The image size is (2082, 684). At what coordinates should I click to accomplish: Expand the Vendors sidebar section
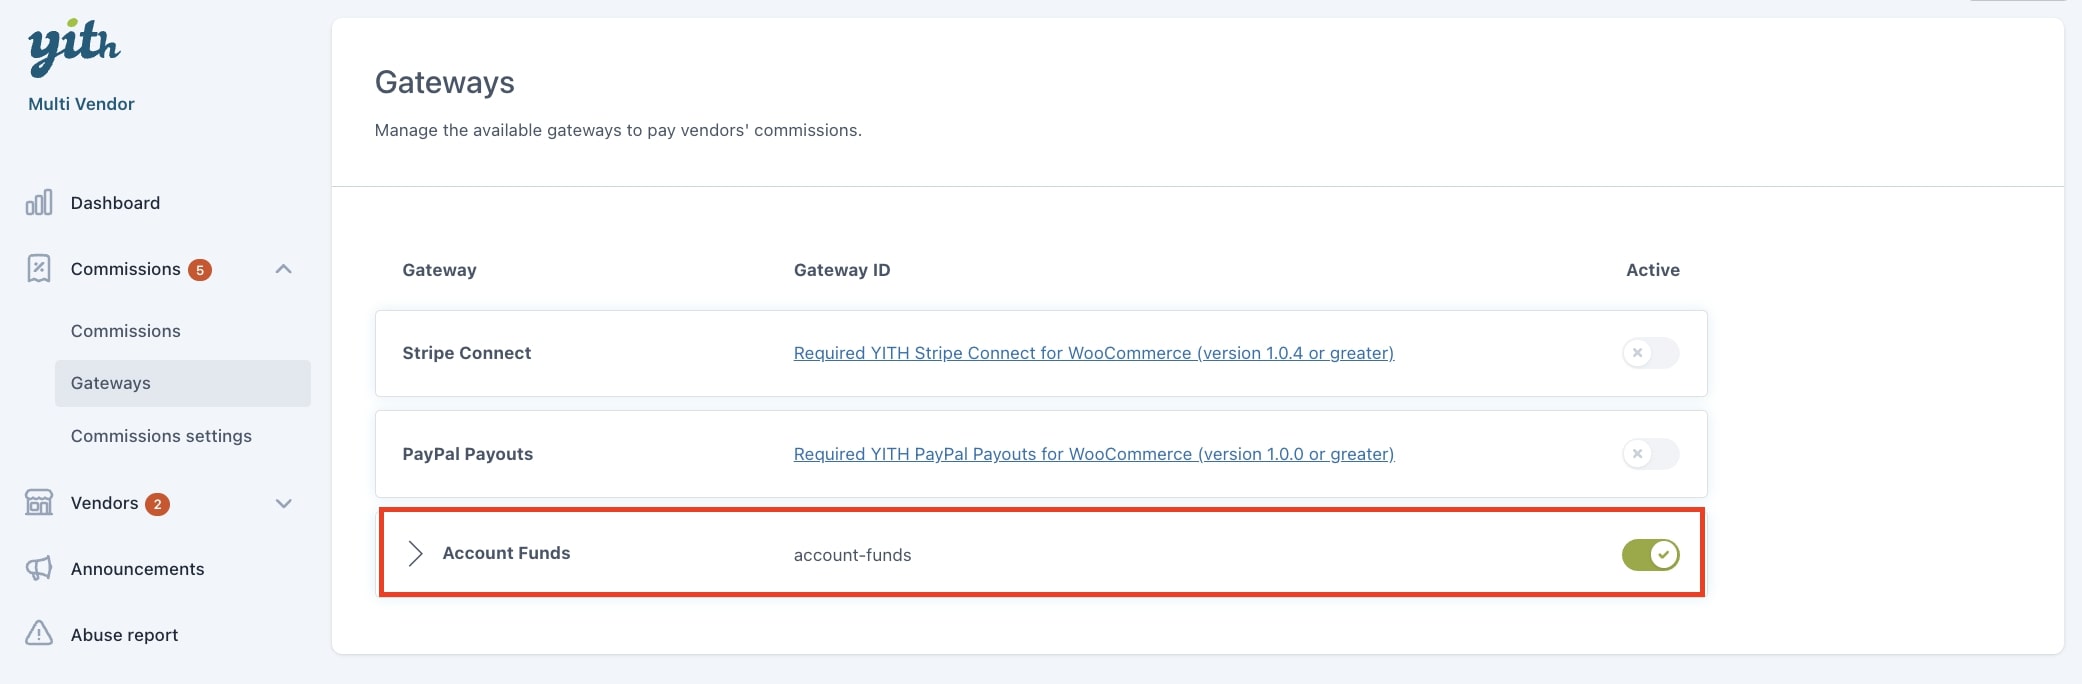[x=284, y=503]
